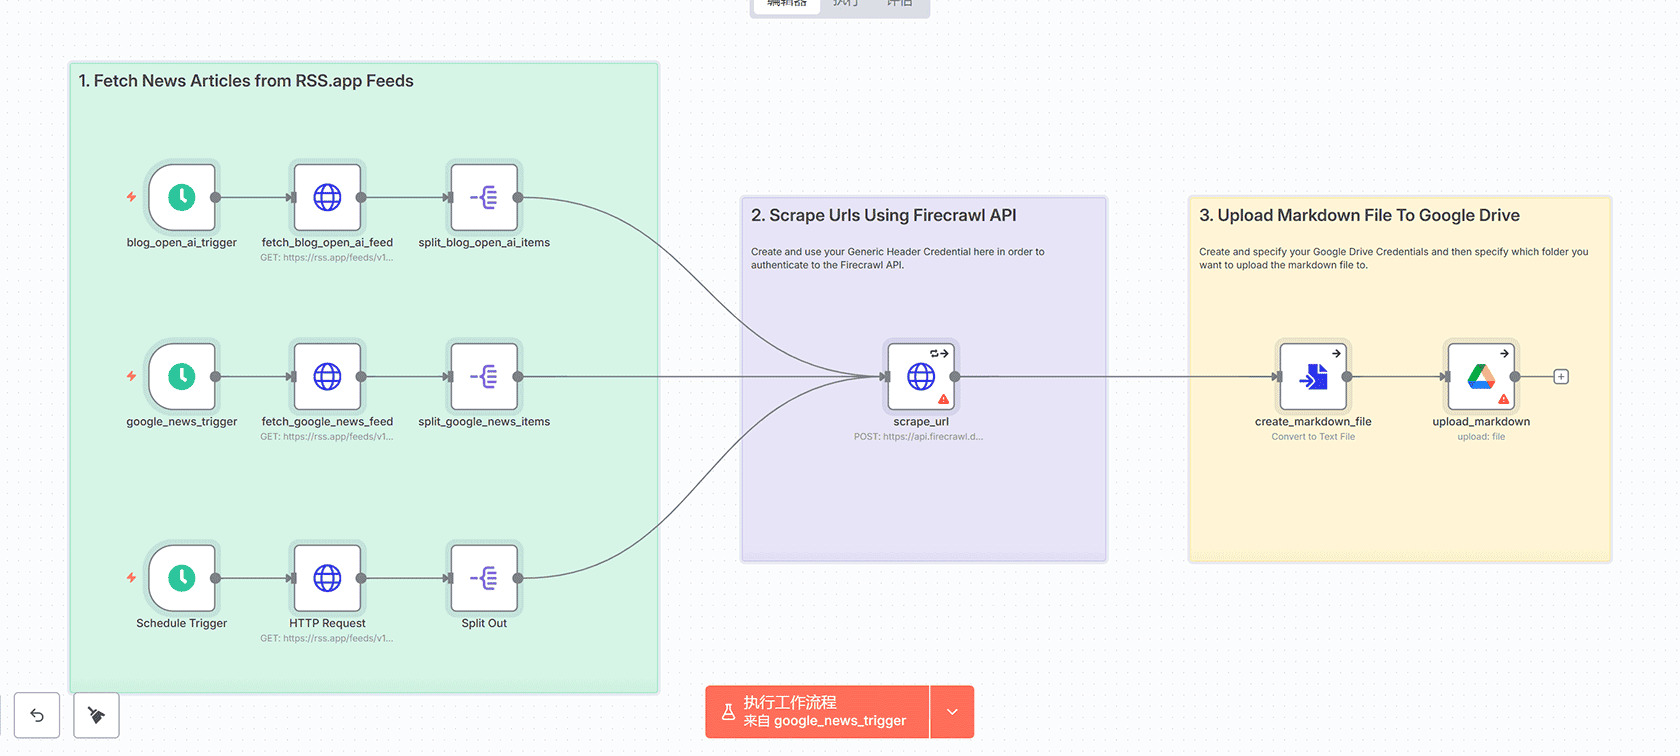This screenshot has width=1680, height=756.
Task: Select the split_blog_open_ai_items node
Action: pos(484,198)
